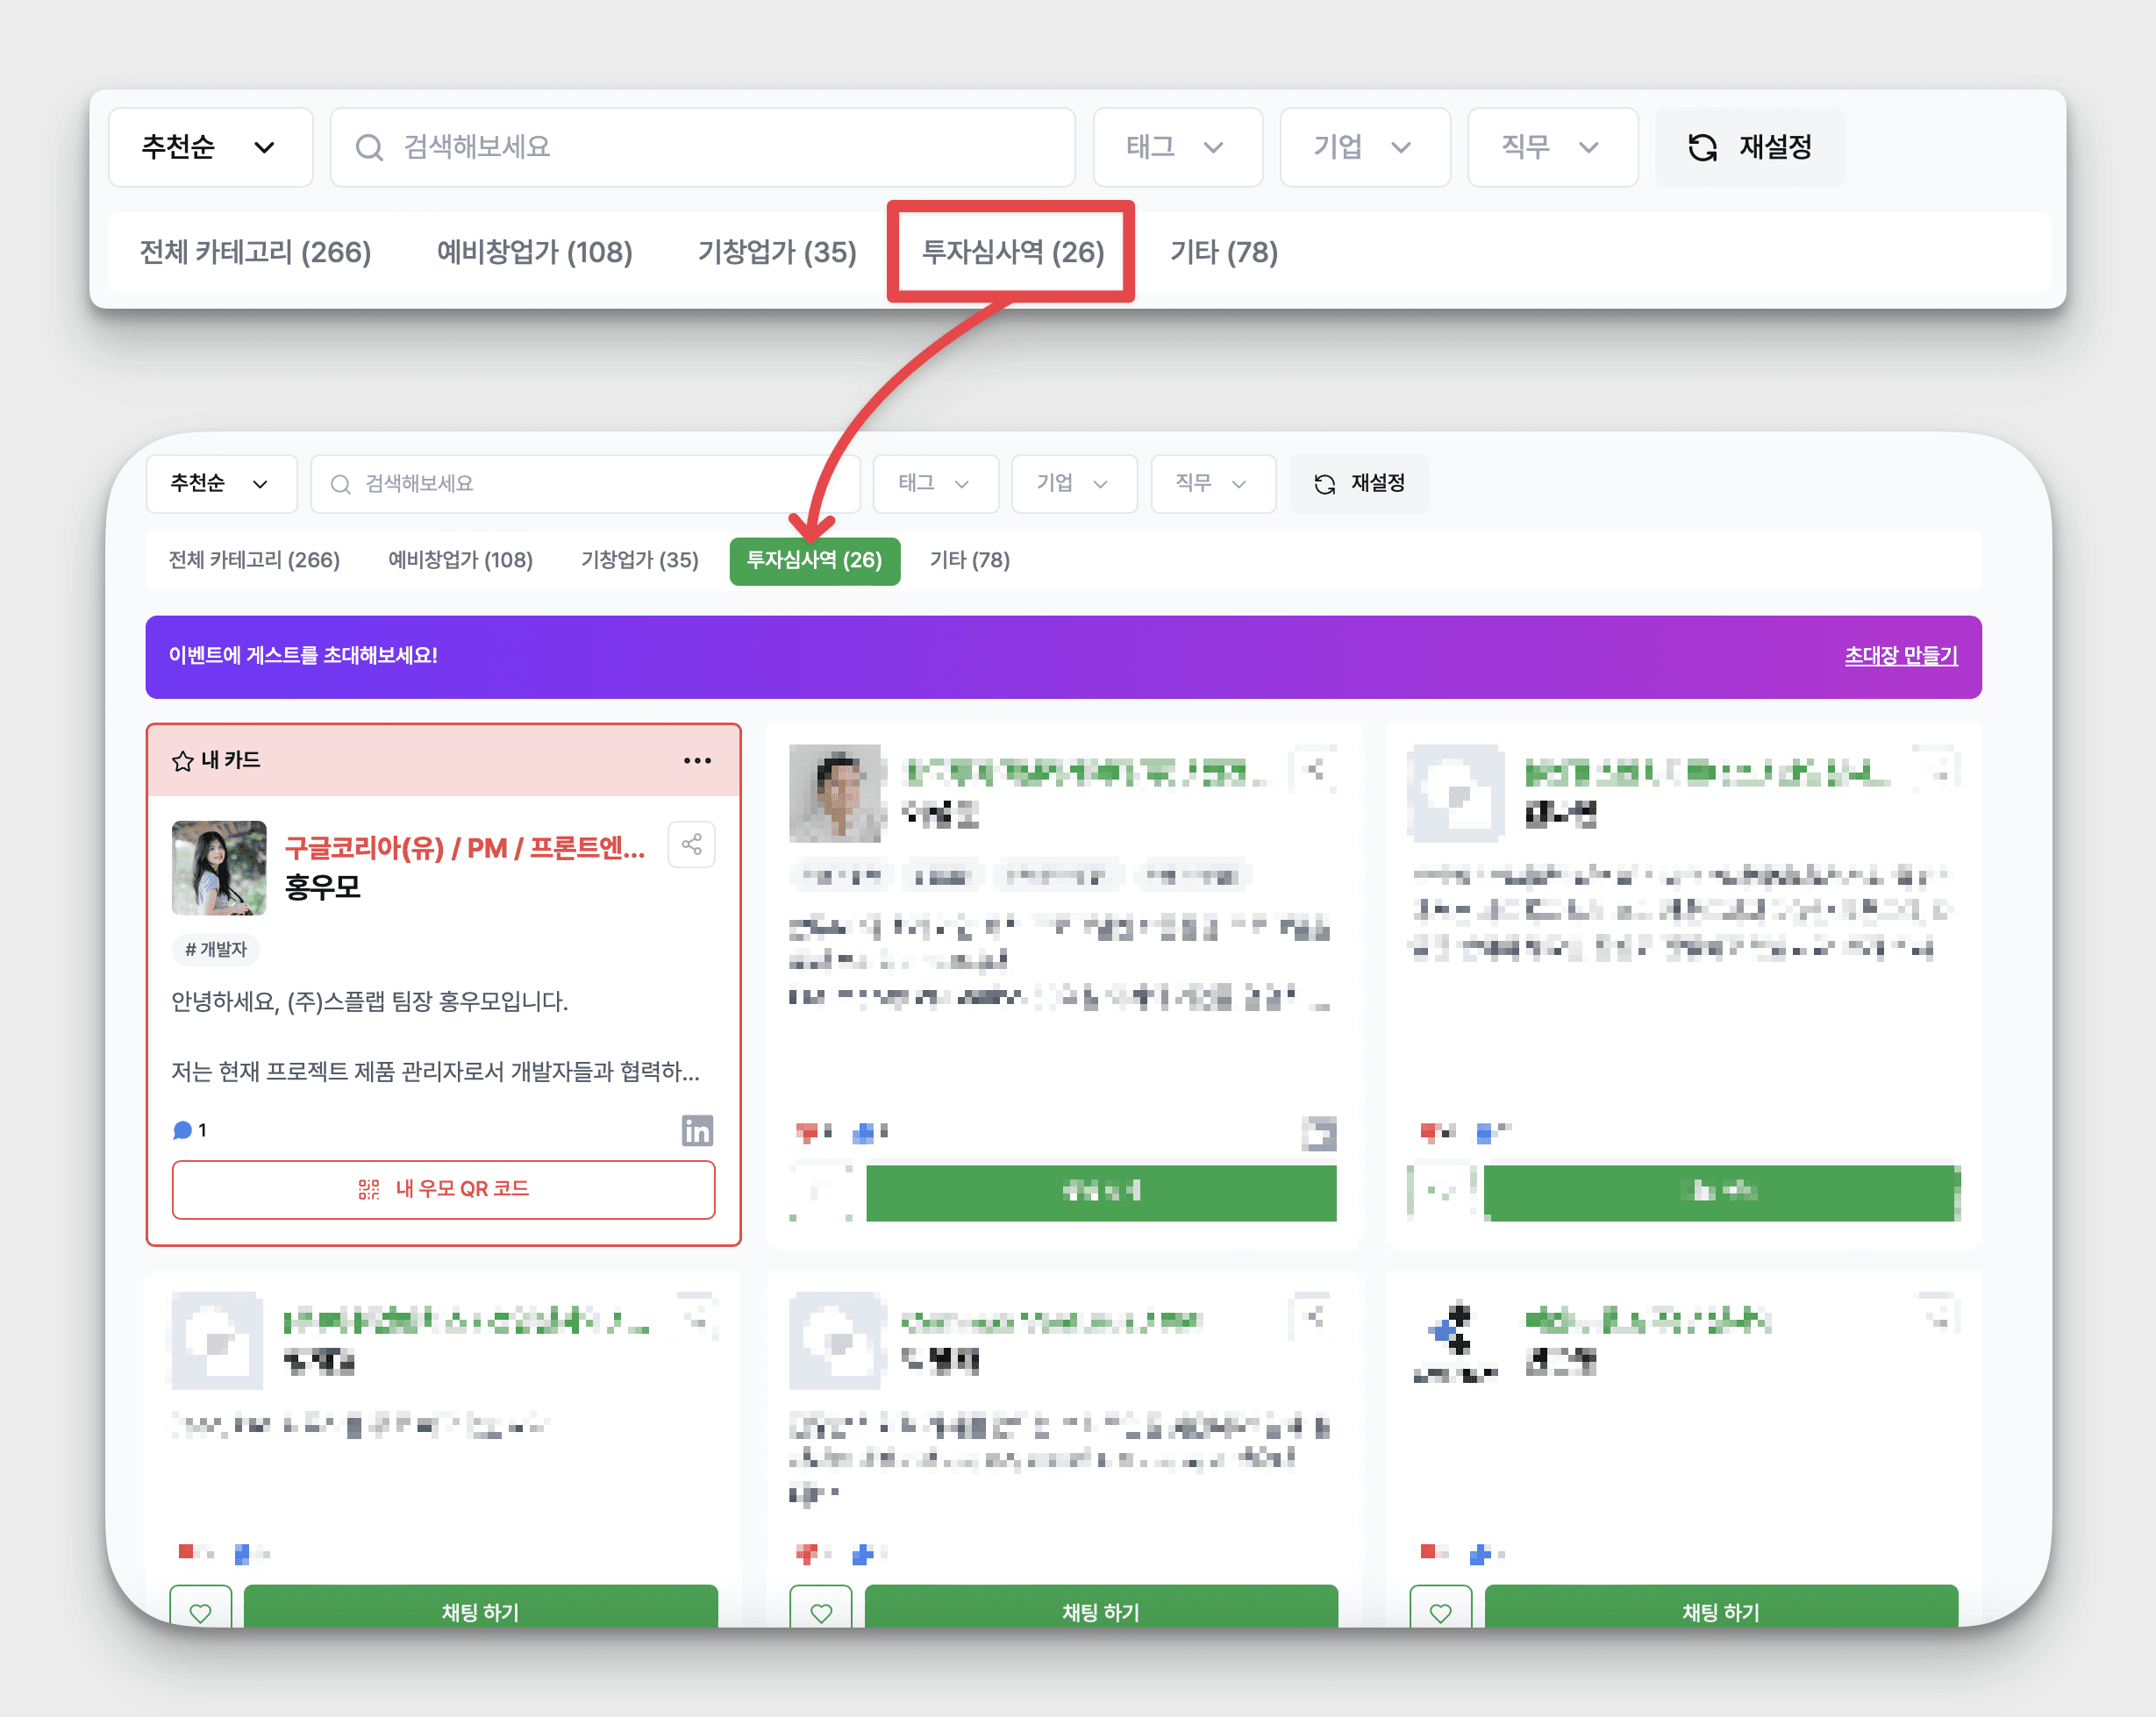Open the three-dot menu on 내 카드
Viewport: 2156px width, 1717px height.
coord(697,761)
